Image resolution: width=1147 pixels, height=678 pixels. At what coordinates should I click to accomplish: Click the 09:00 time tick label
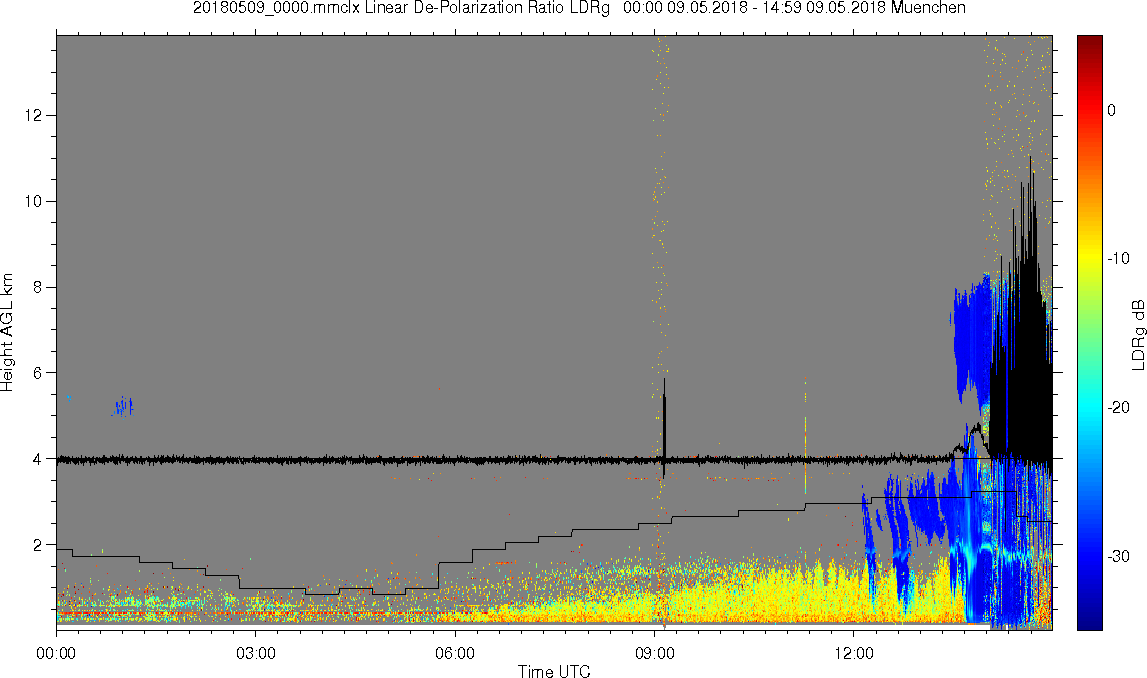tap(654, 653)
